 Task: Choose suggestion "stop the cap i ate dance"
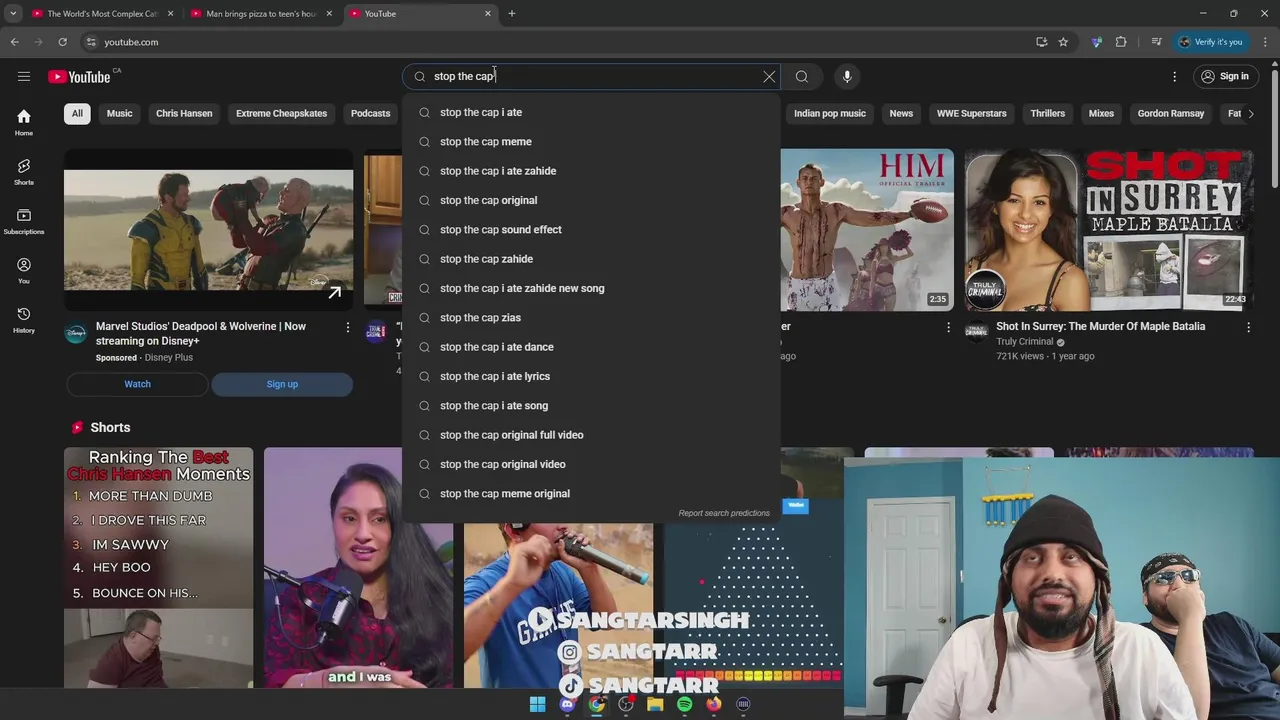[591, 347]
